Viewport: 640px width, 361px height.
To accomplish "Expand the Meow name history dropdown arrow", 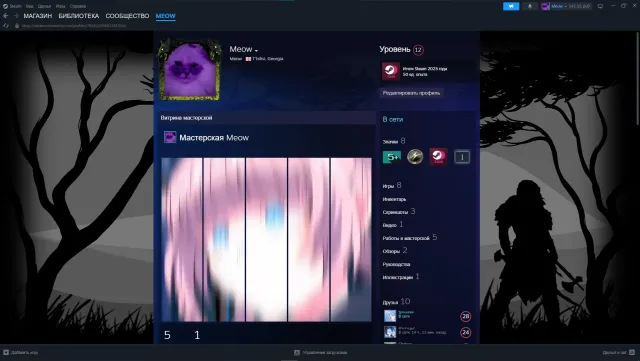I will pyautogui.click(x=256, y=51).
